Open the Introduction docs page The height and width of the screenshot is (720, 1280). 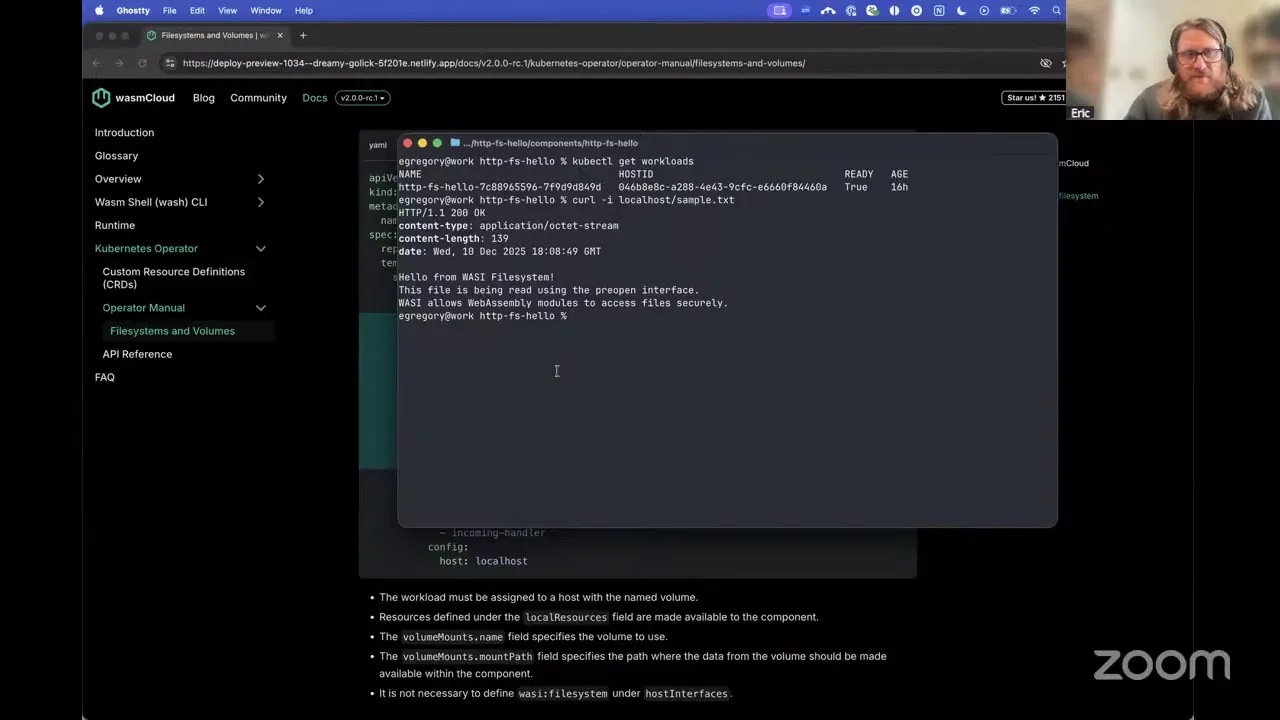124,133
